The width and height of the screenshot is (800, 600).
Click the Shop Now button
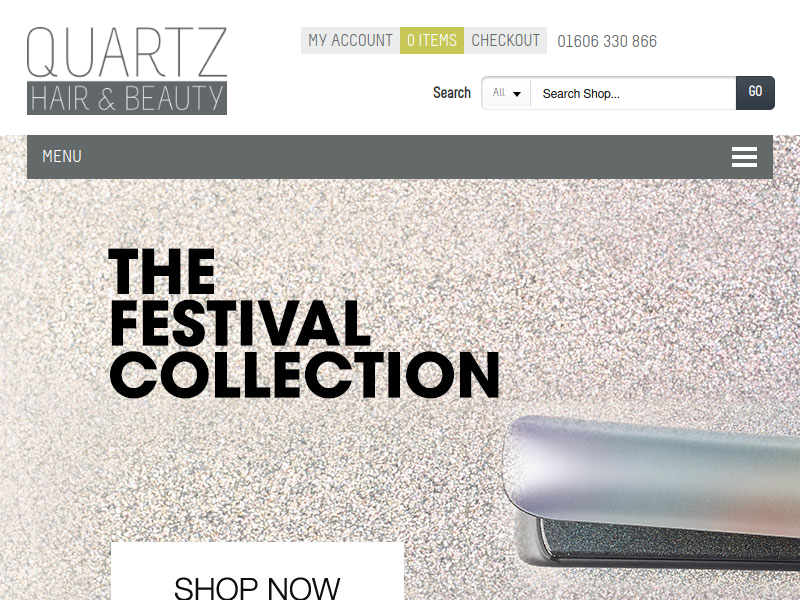[257, 571]
